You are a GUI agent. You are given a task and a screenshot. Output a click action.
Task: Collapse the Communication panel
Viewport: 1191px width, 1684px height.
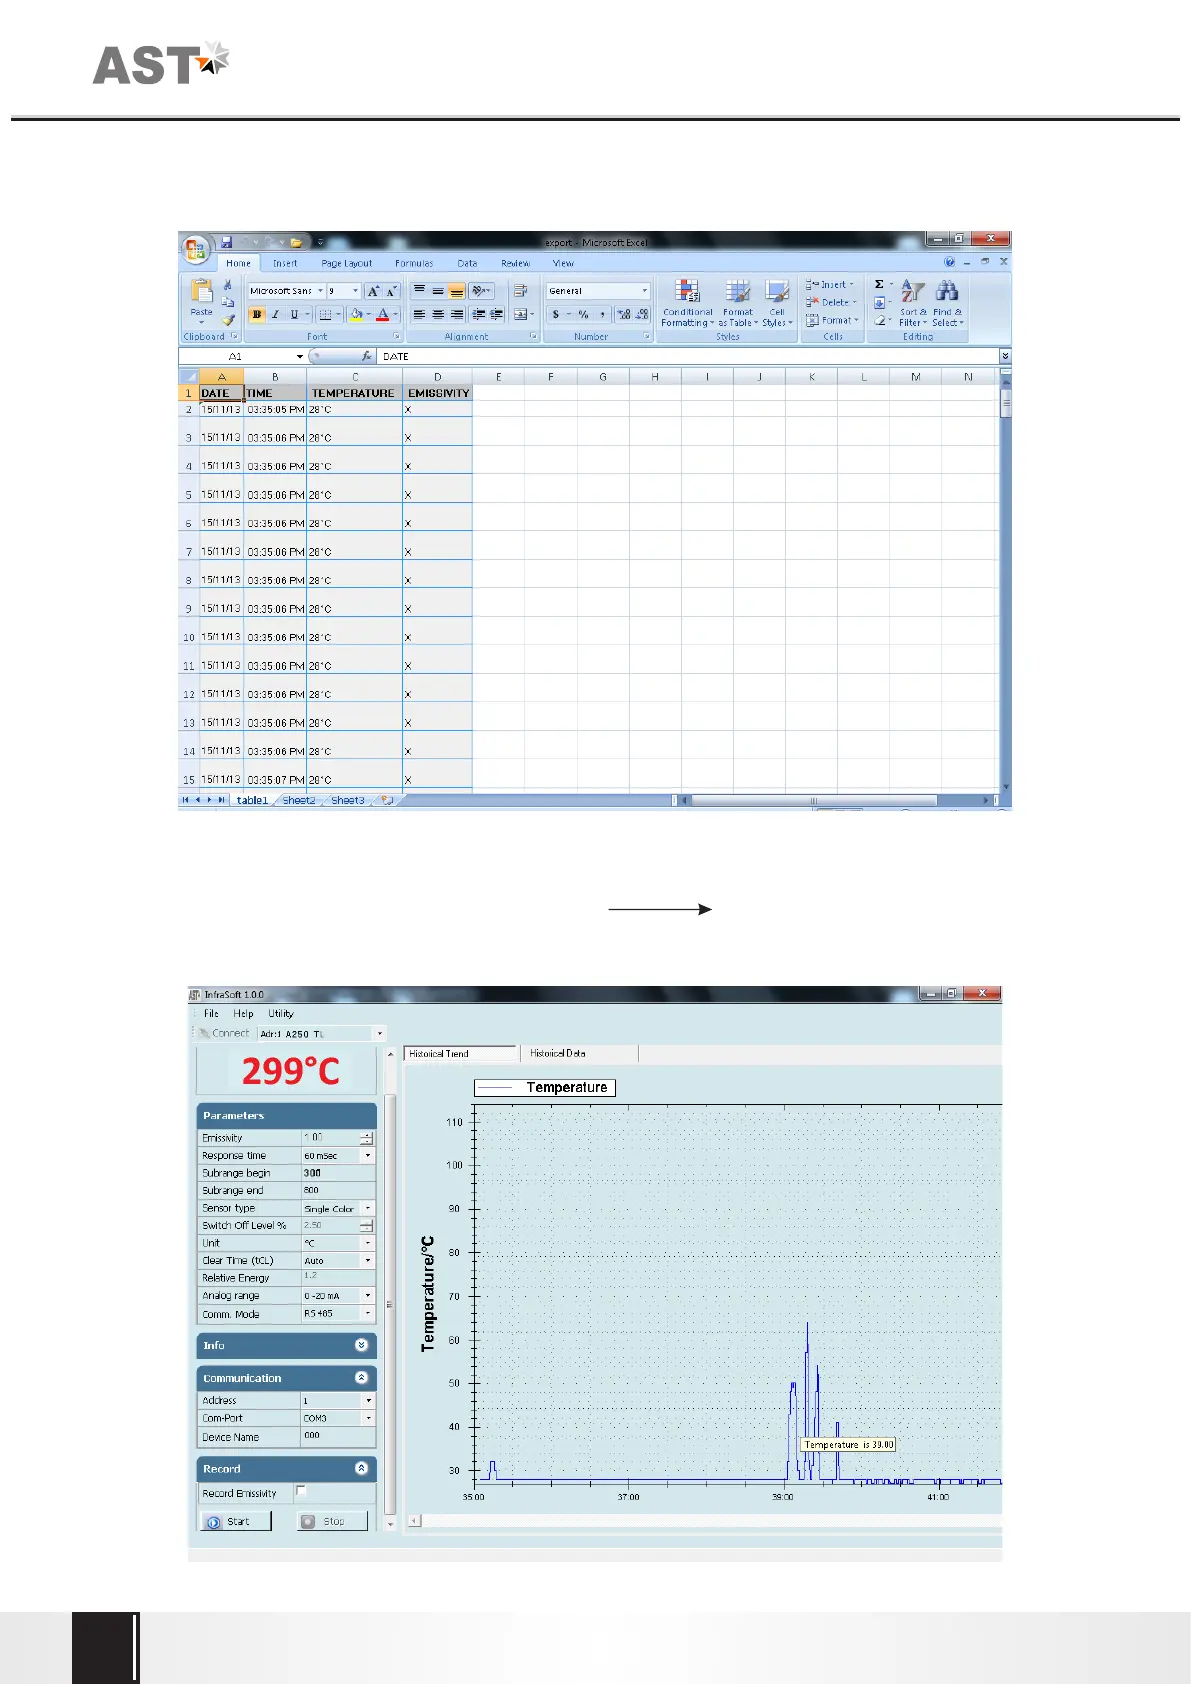[x=362, y=1378]
